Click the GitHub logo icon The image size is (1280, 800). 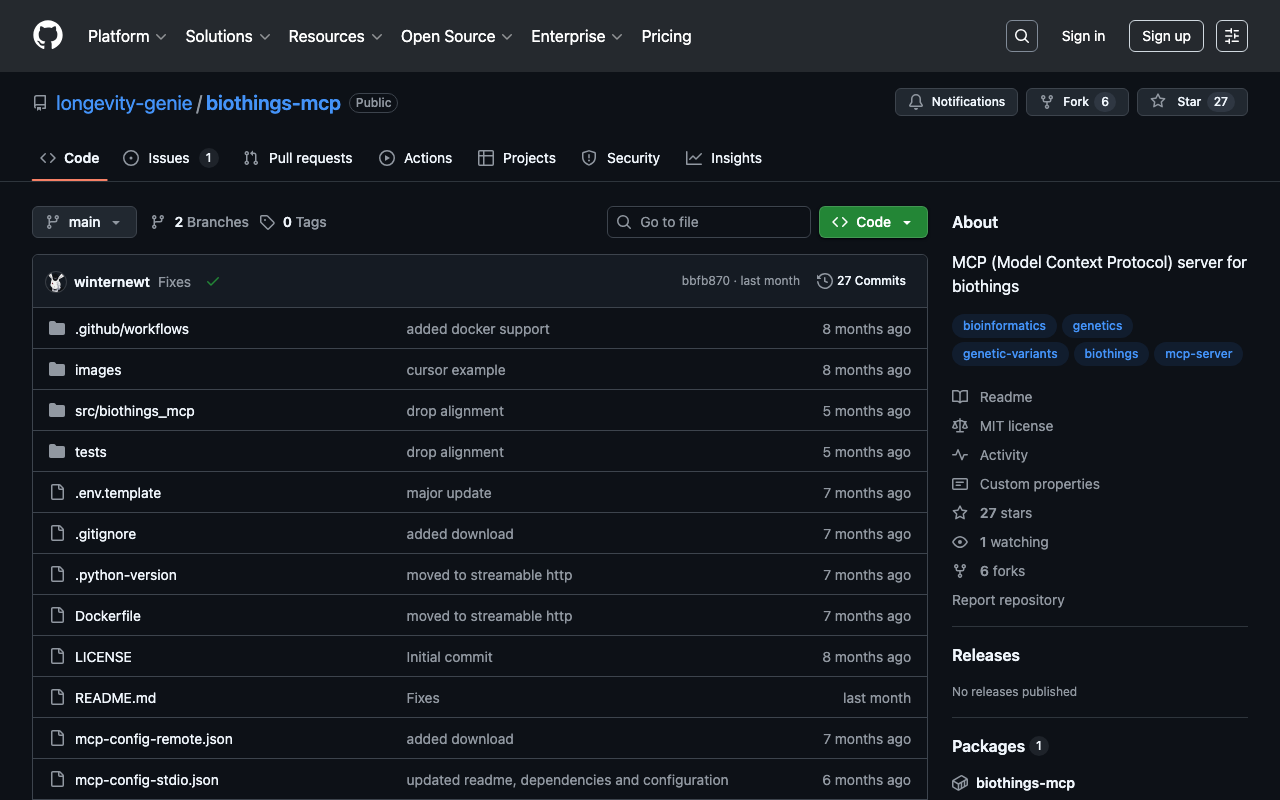coord(48,36)
